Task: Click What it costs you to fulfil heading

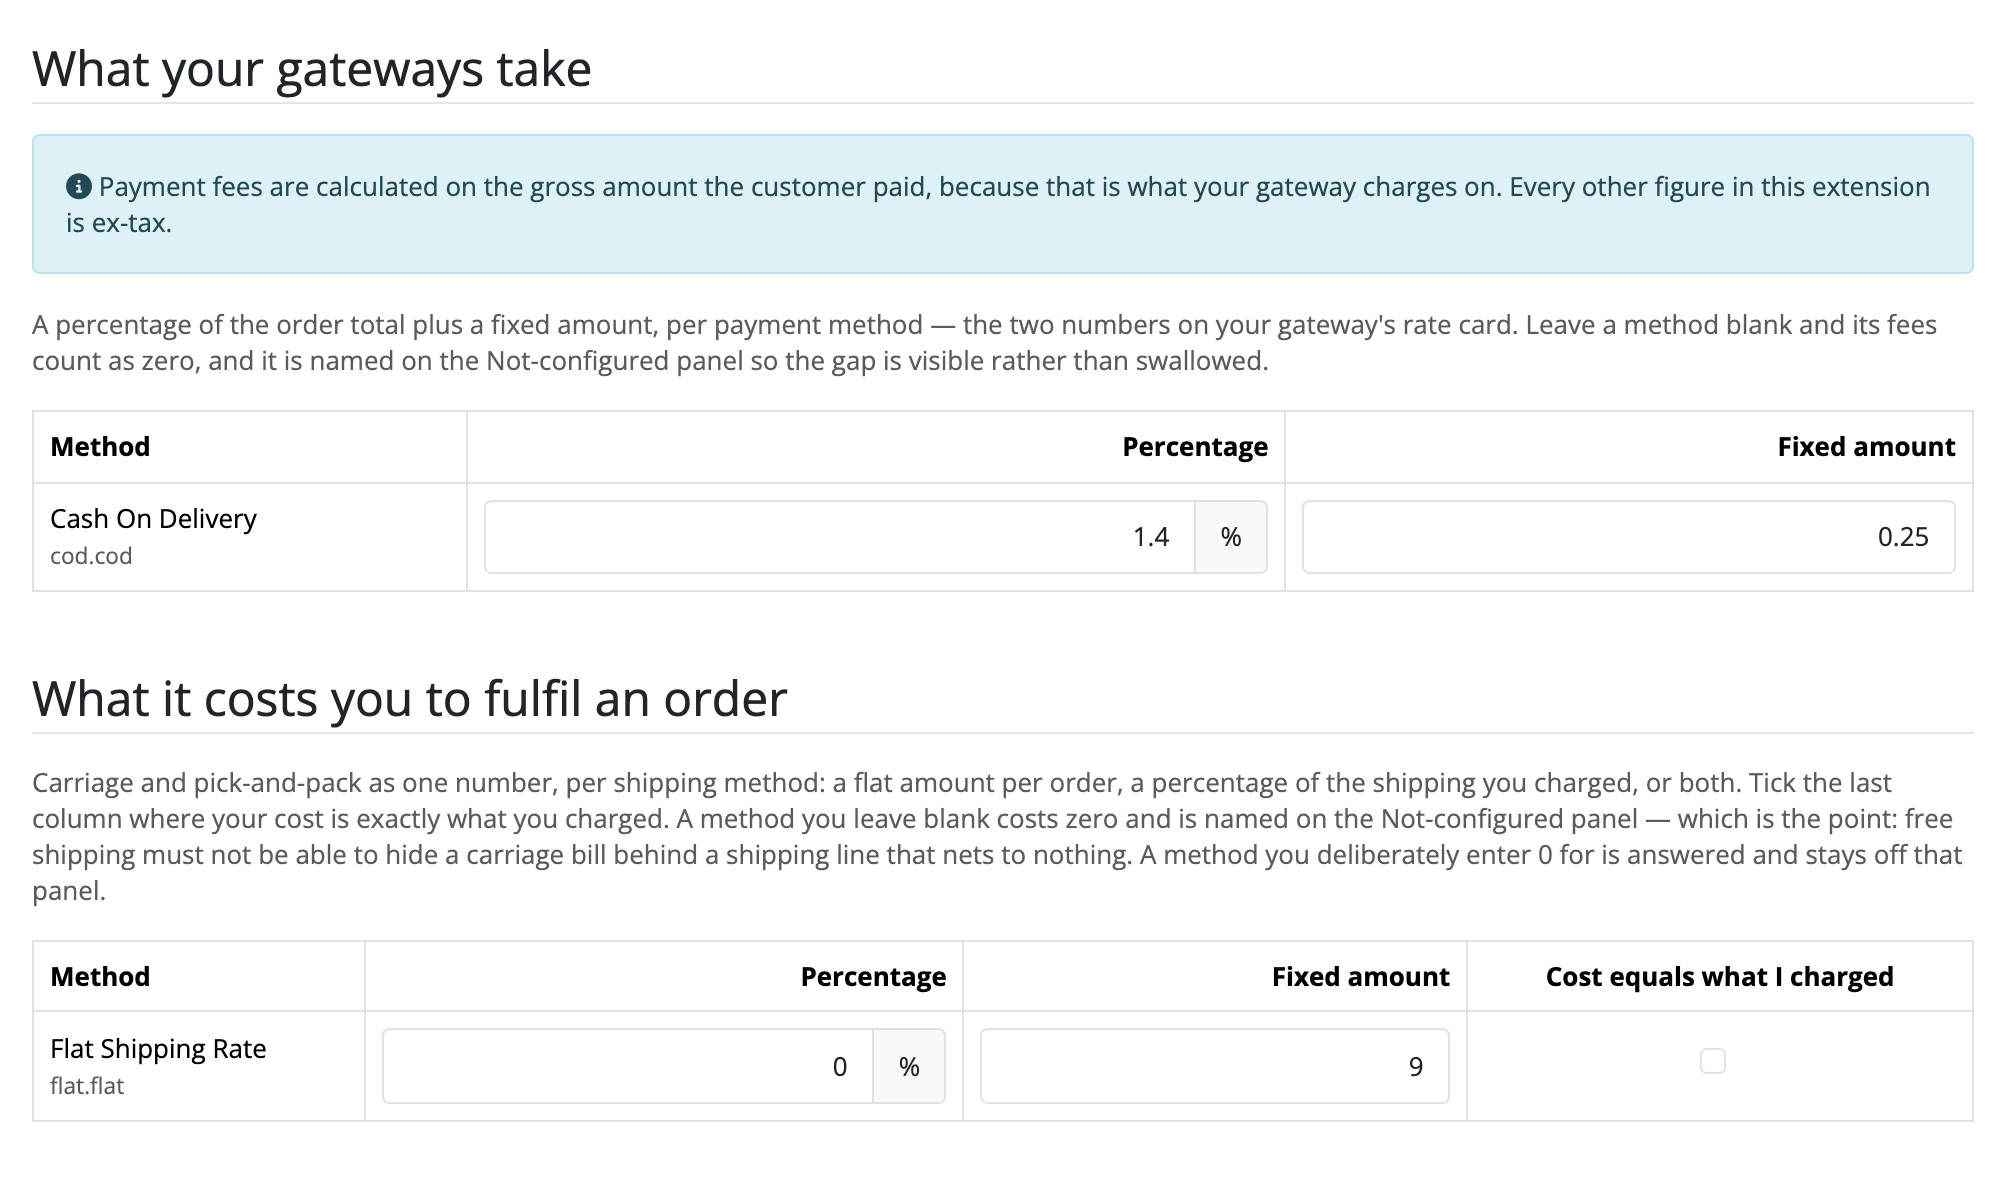Action: [410, 698]
